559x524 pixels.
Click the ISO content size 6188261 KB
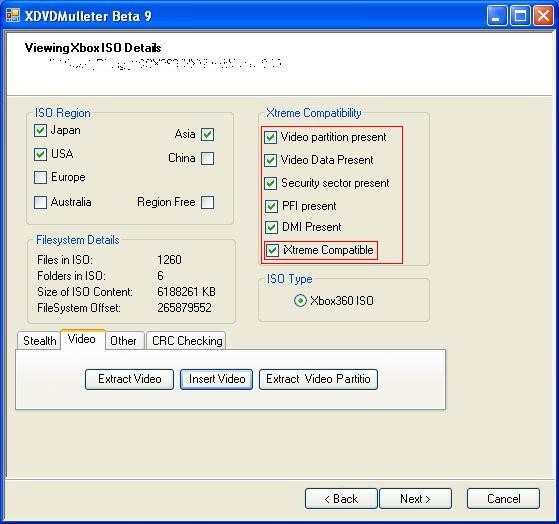point(186,292)
